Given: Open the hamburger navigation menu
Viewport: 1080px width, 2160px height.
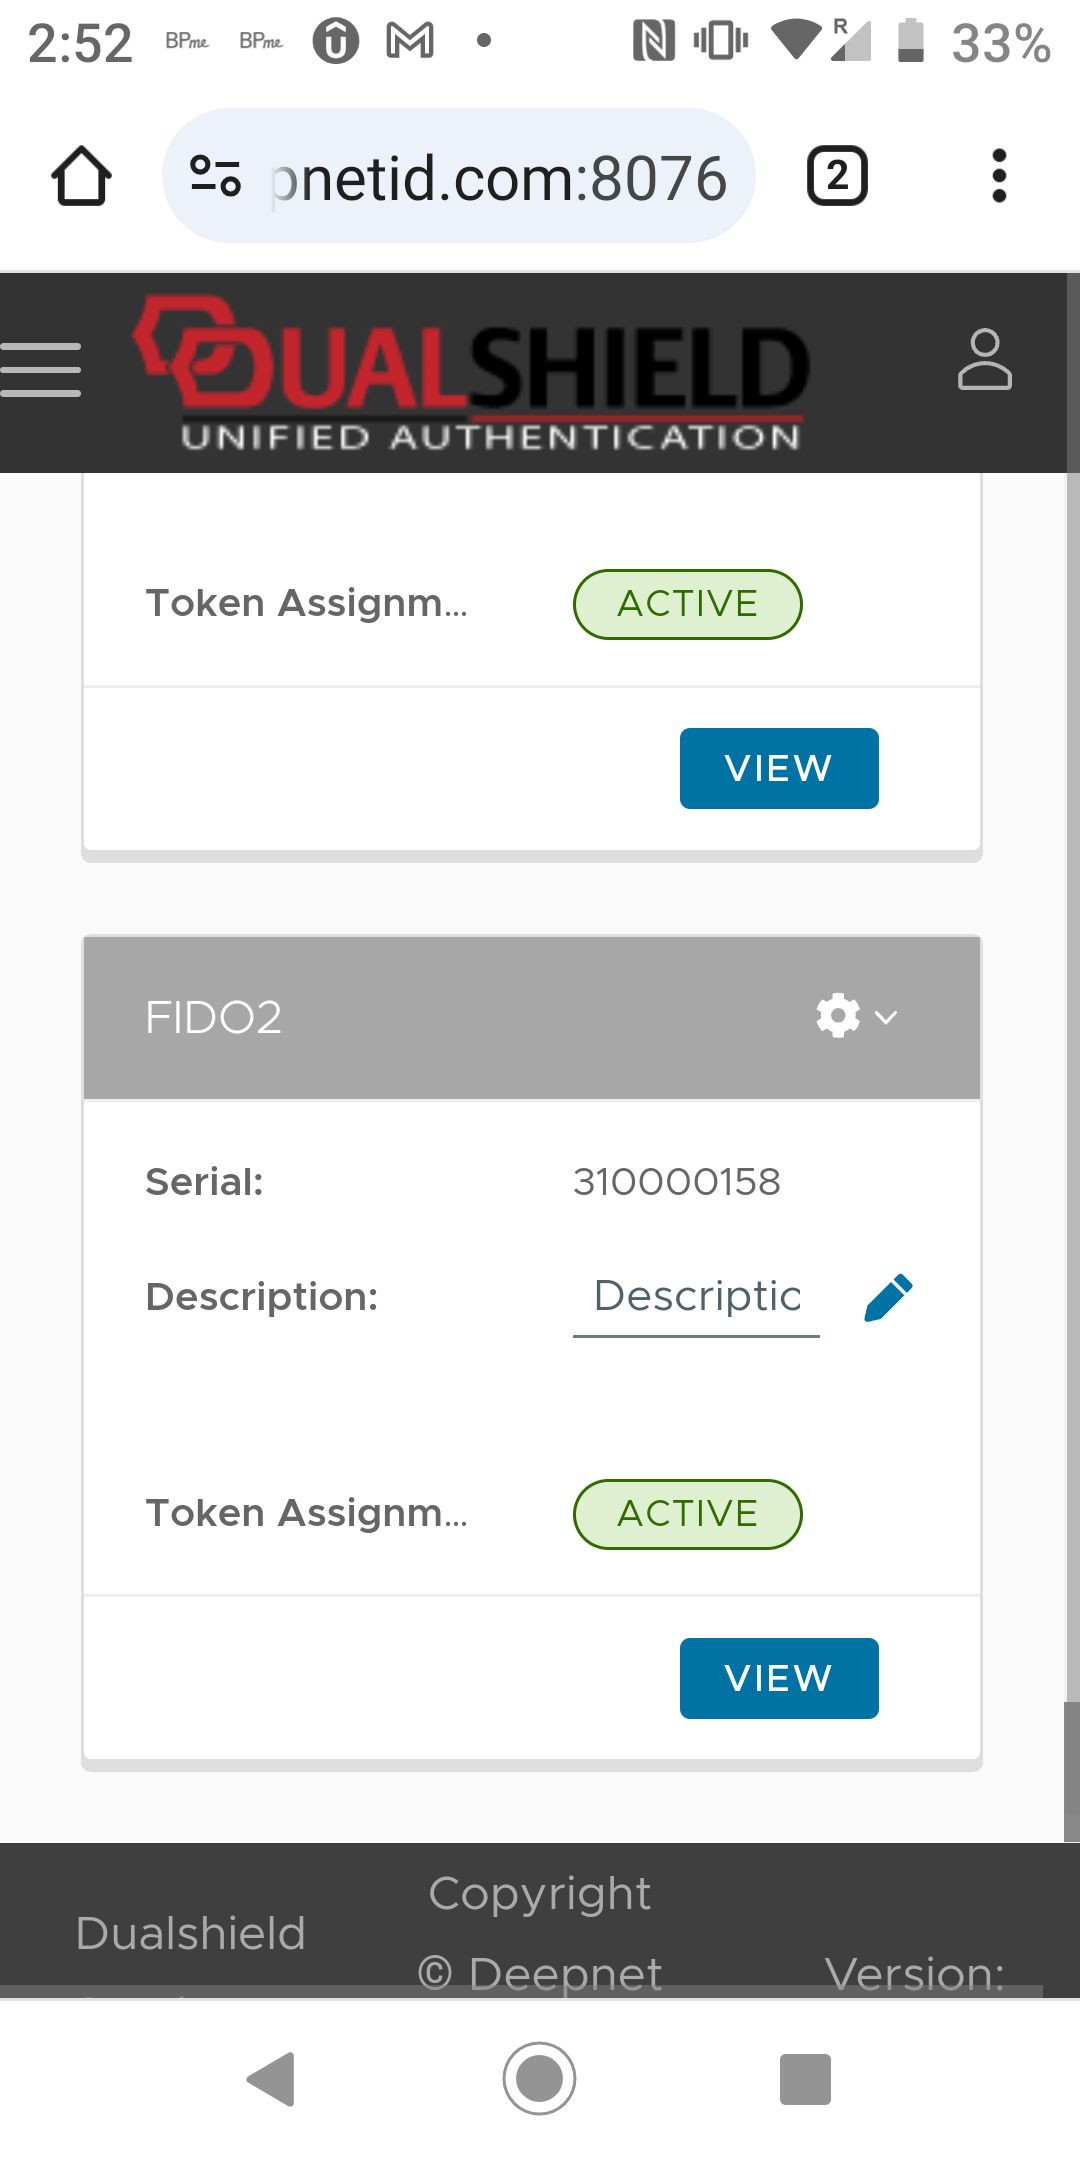Looking at the screenshot, I should click(x=41, y=370).
